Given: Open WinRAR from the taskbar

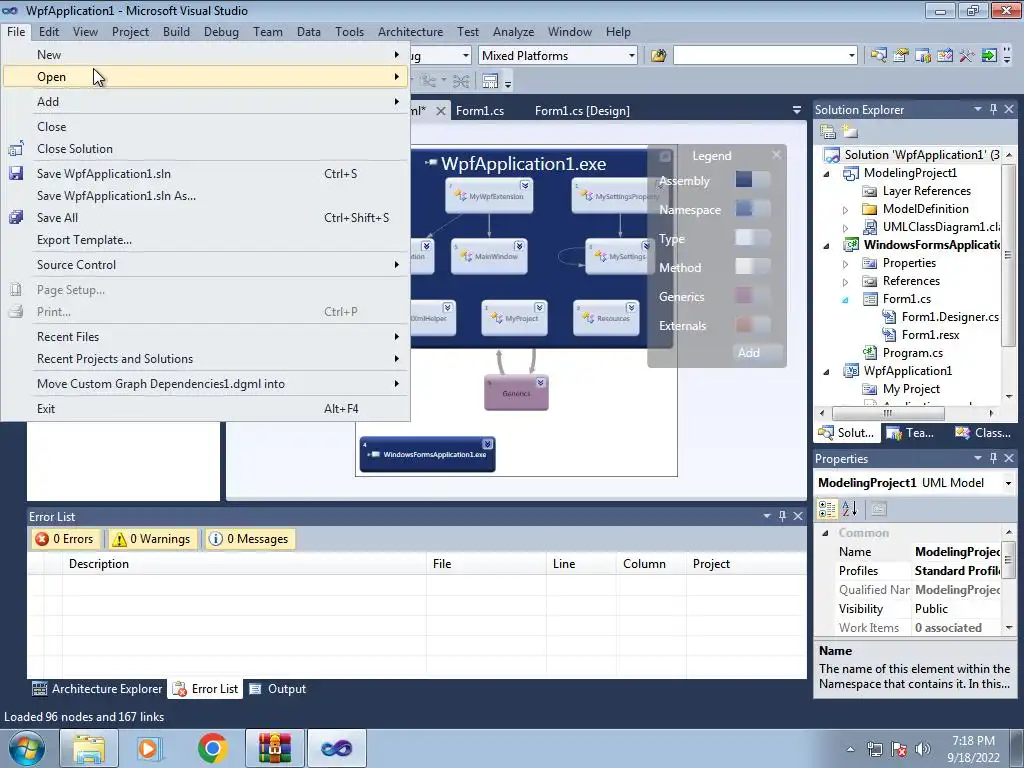Looking at the screenshot, I should point(275,748).
